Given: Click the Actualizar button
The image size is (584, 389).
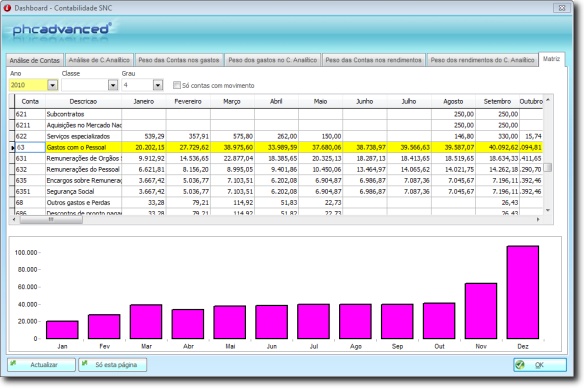Looking at the screenshot, I should click(x=41, y=365).
